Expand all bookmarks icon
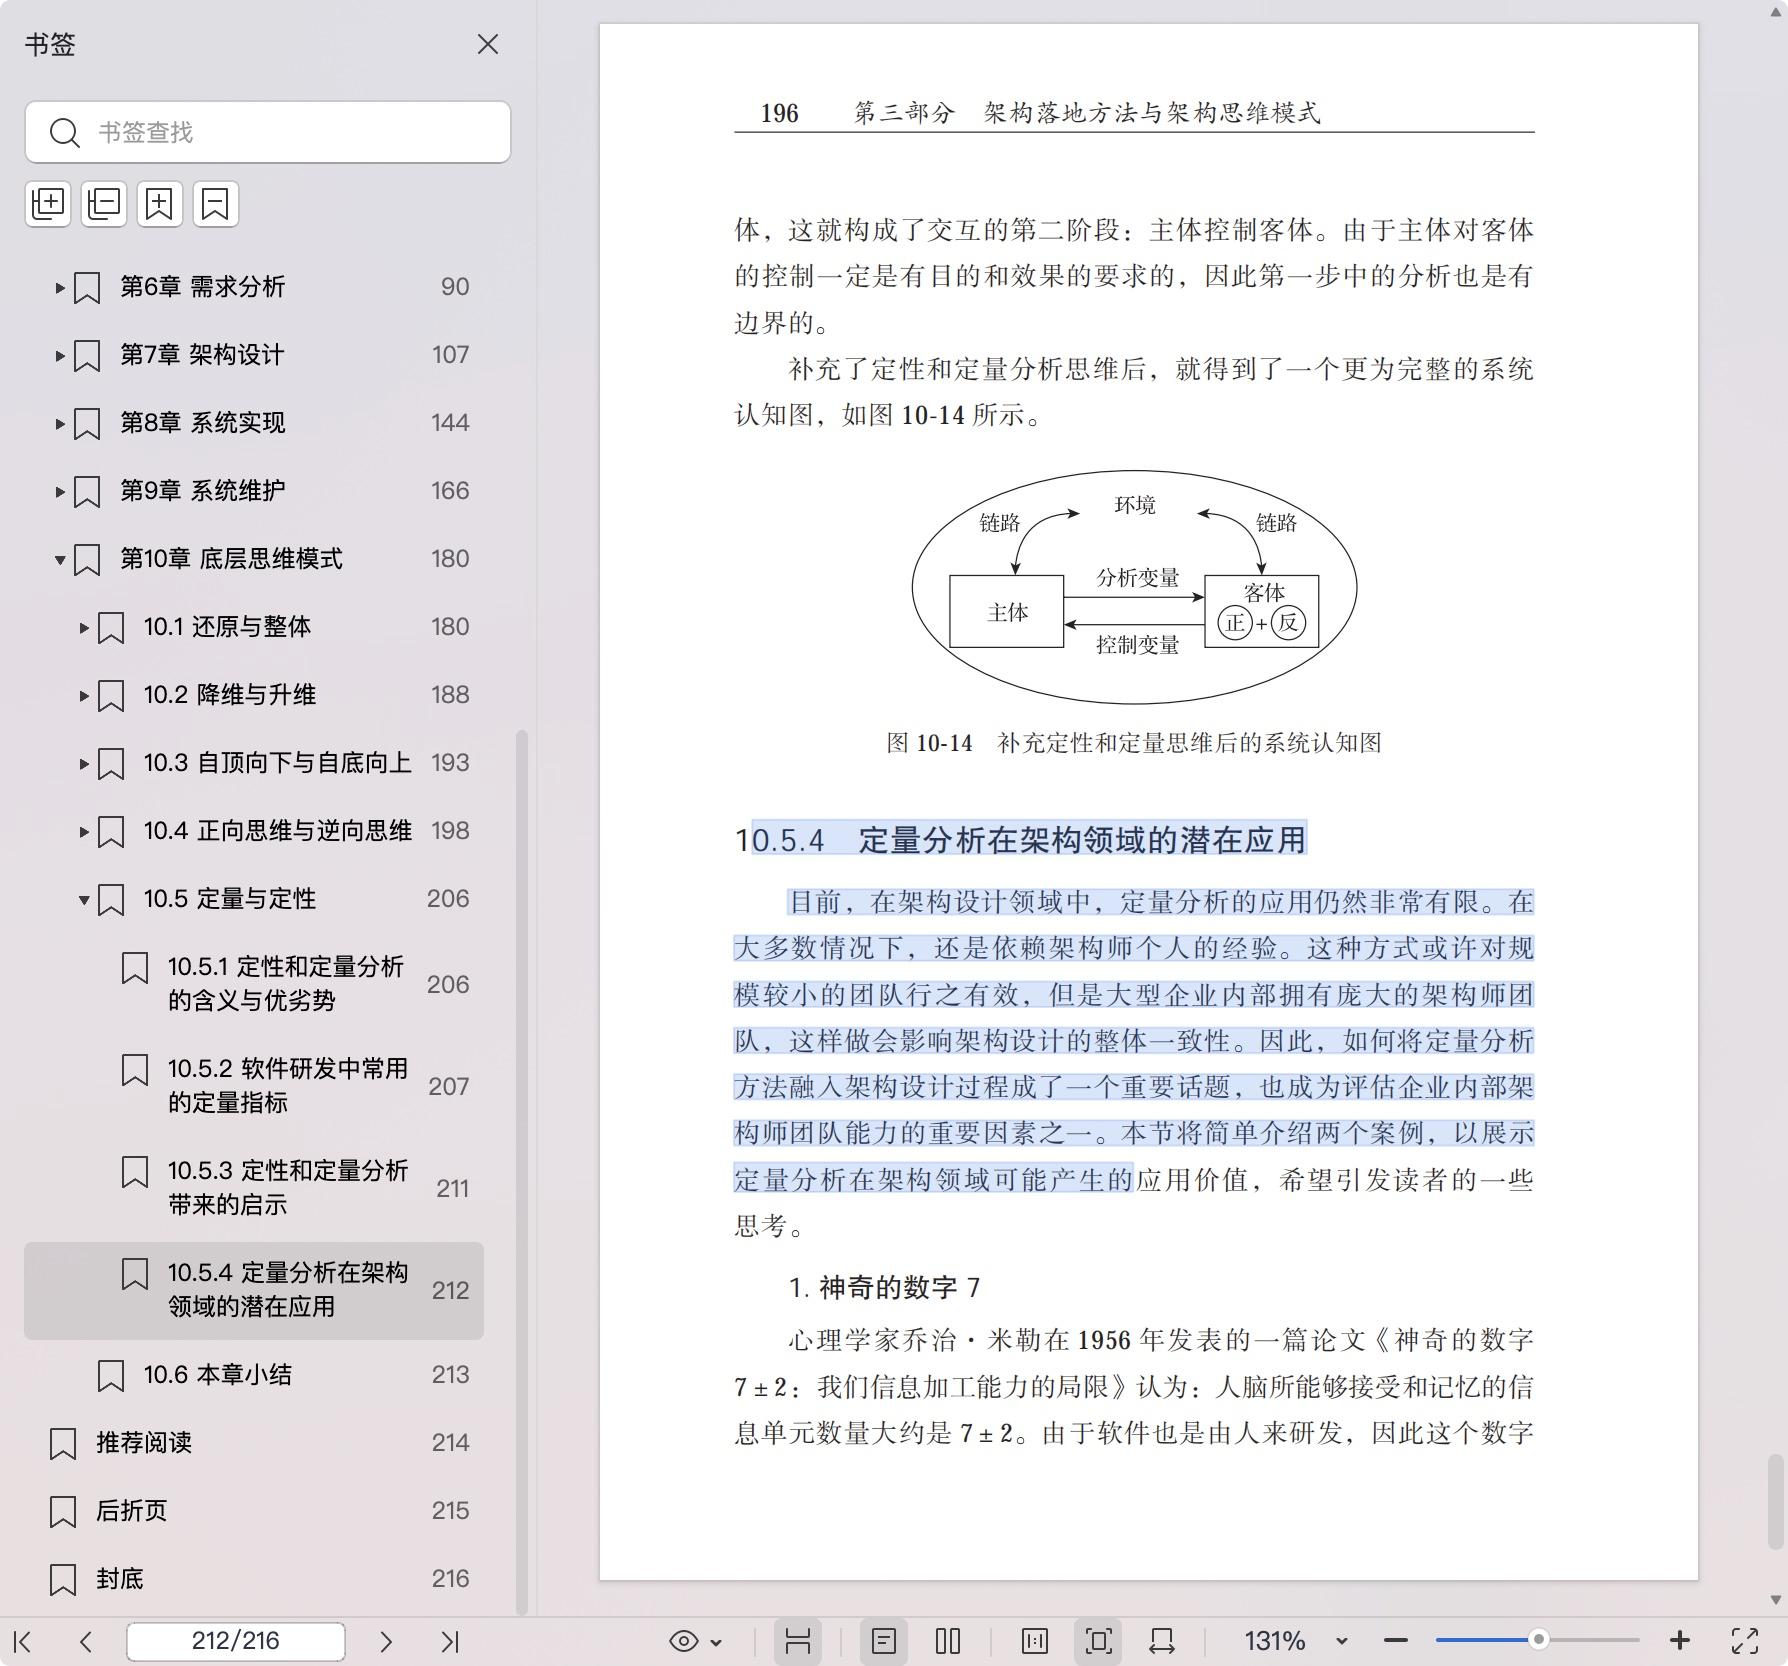1788x1666 pixels. coord(48,204)
